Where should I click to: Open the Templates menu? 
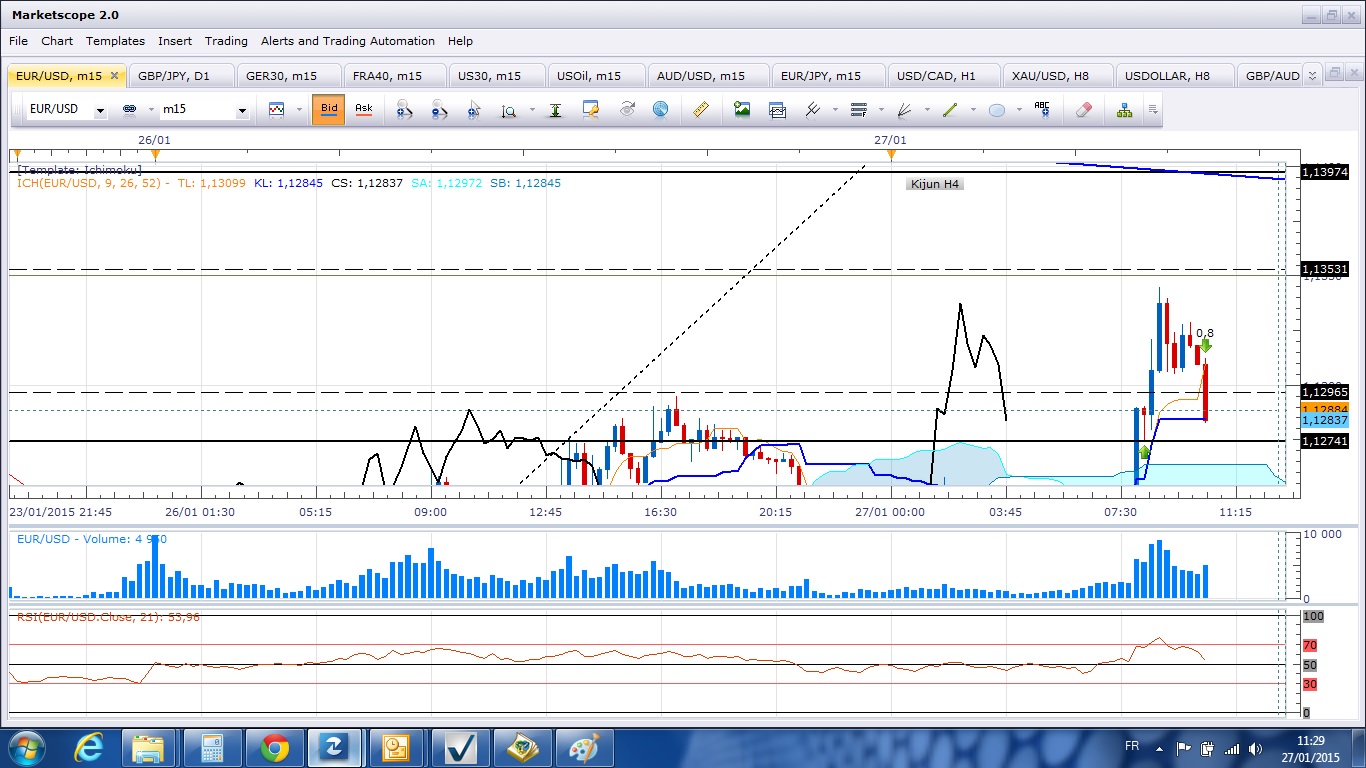click(115, 41)
